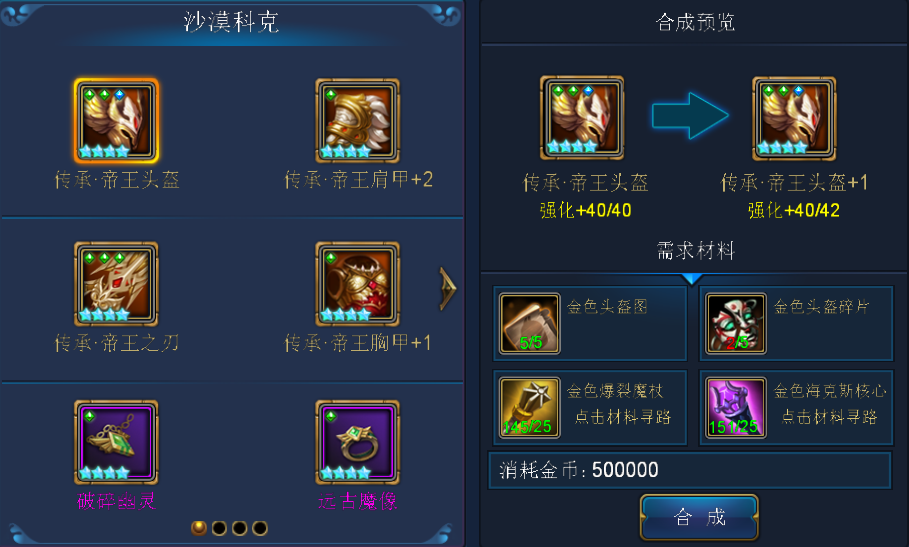
Task: Click the 消耗金币 500000 cost field
Action: (x=690, y=470)
